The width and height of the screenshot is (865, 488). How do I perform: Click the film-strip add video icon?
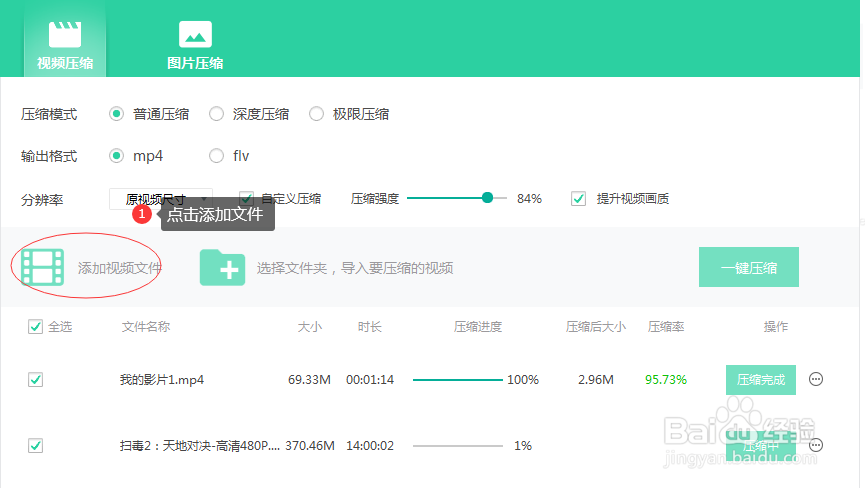tap(42, 267)
